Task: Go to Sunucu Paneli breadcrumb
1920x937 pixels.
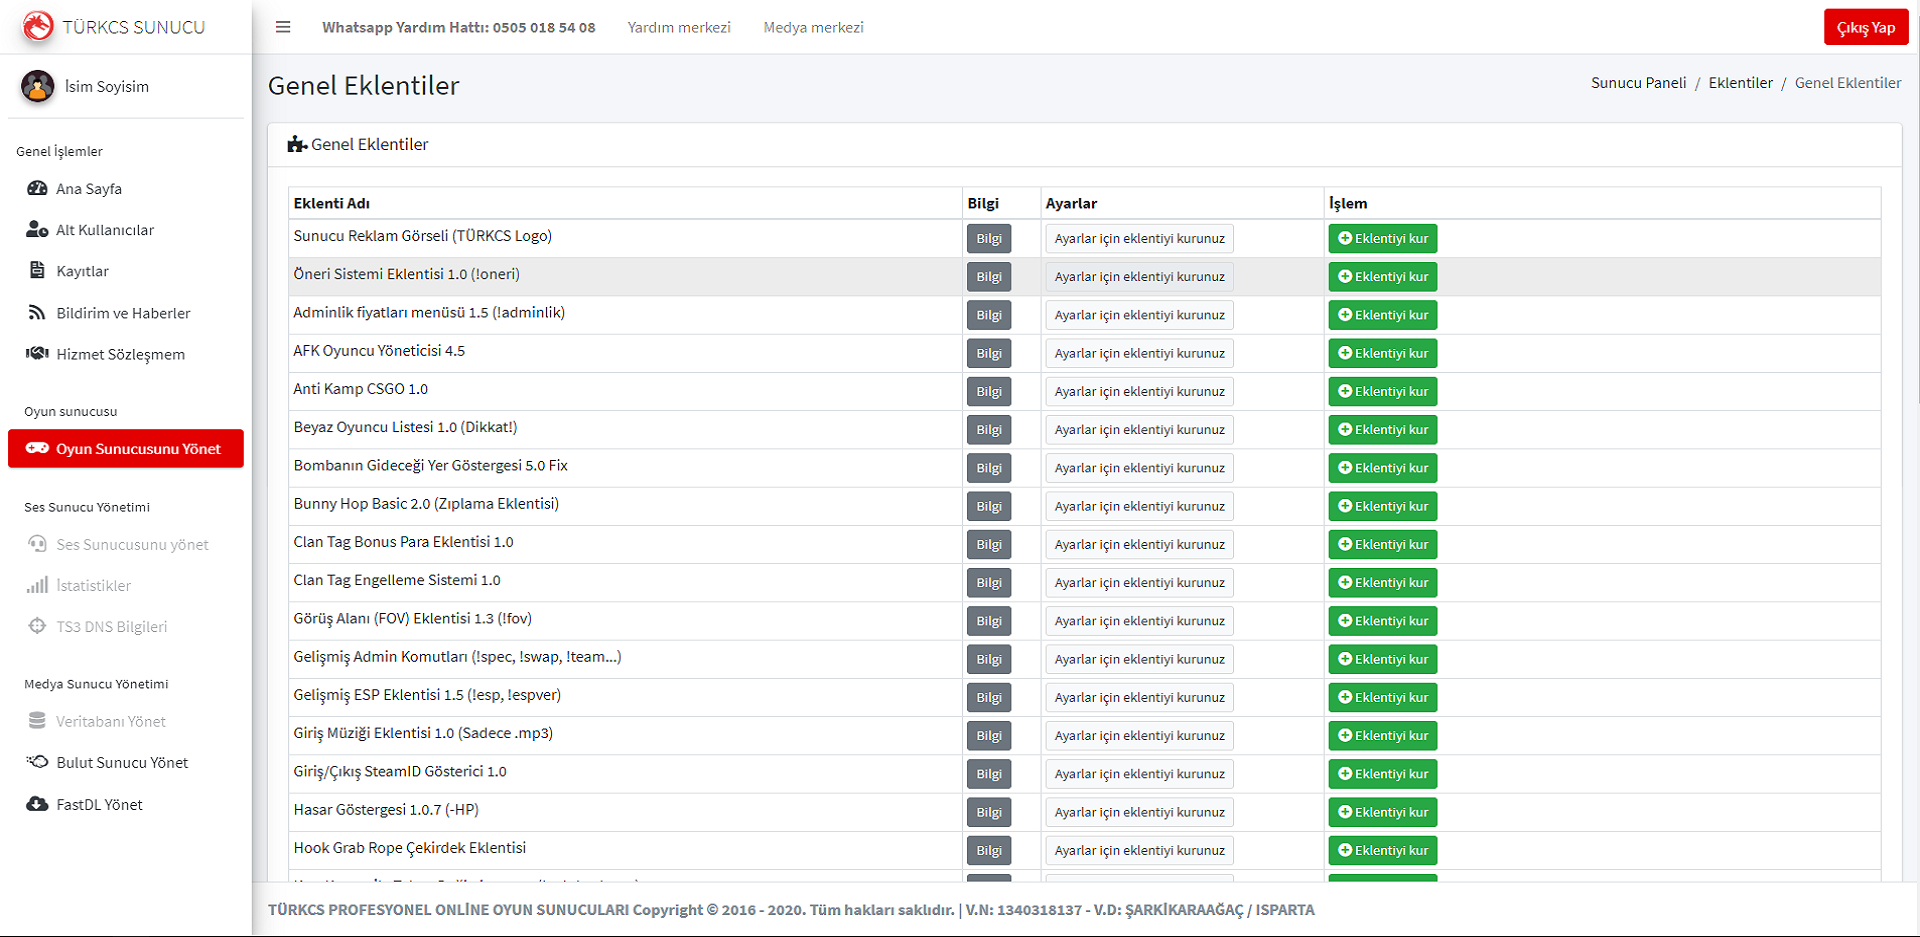Action: pos(1638,83)
